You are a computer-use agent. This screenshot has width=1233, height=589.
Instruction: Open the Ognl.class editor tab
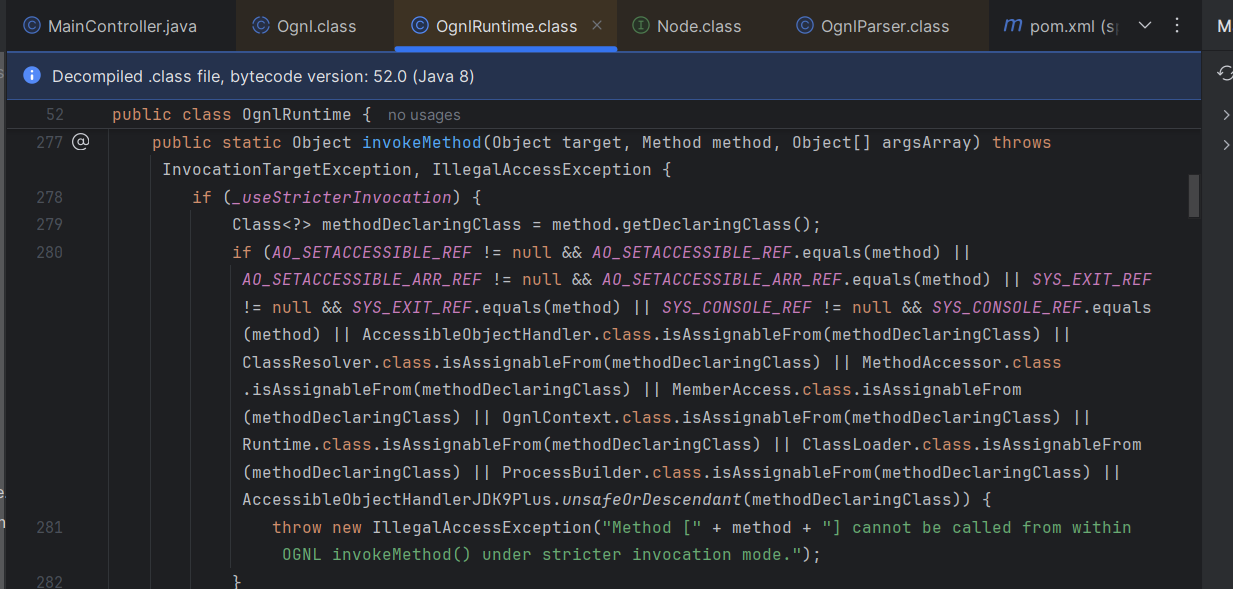304,26
